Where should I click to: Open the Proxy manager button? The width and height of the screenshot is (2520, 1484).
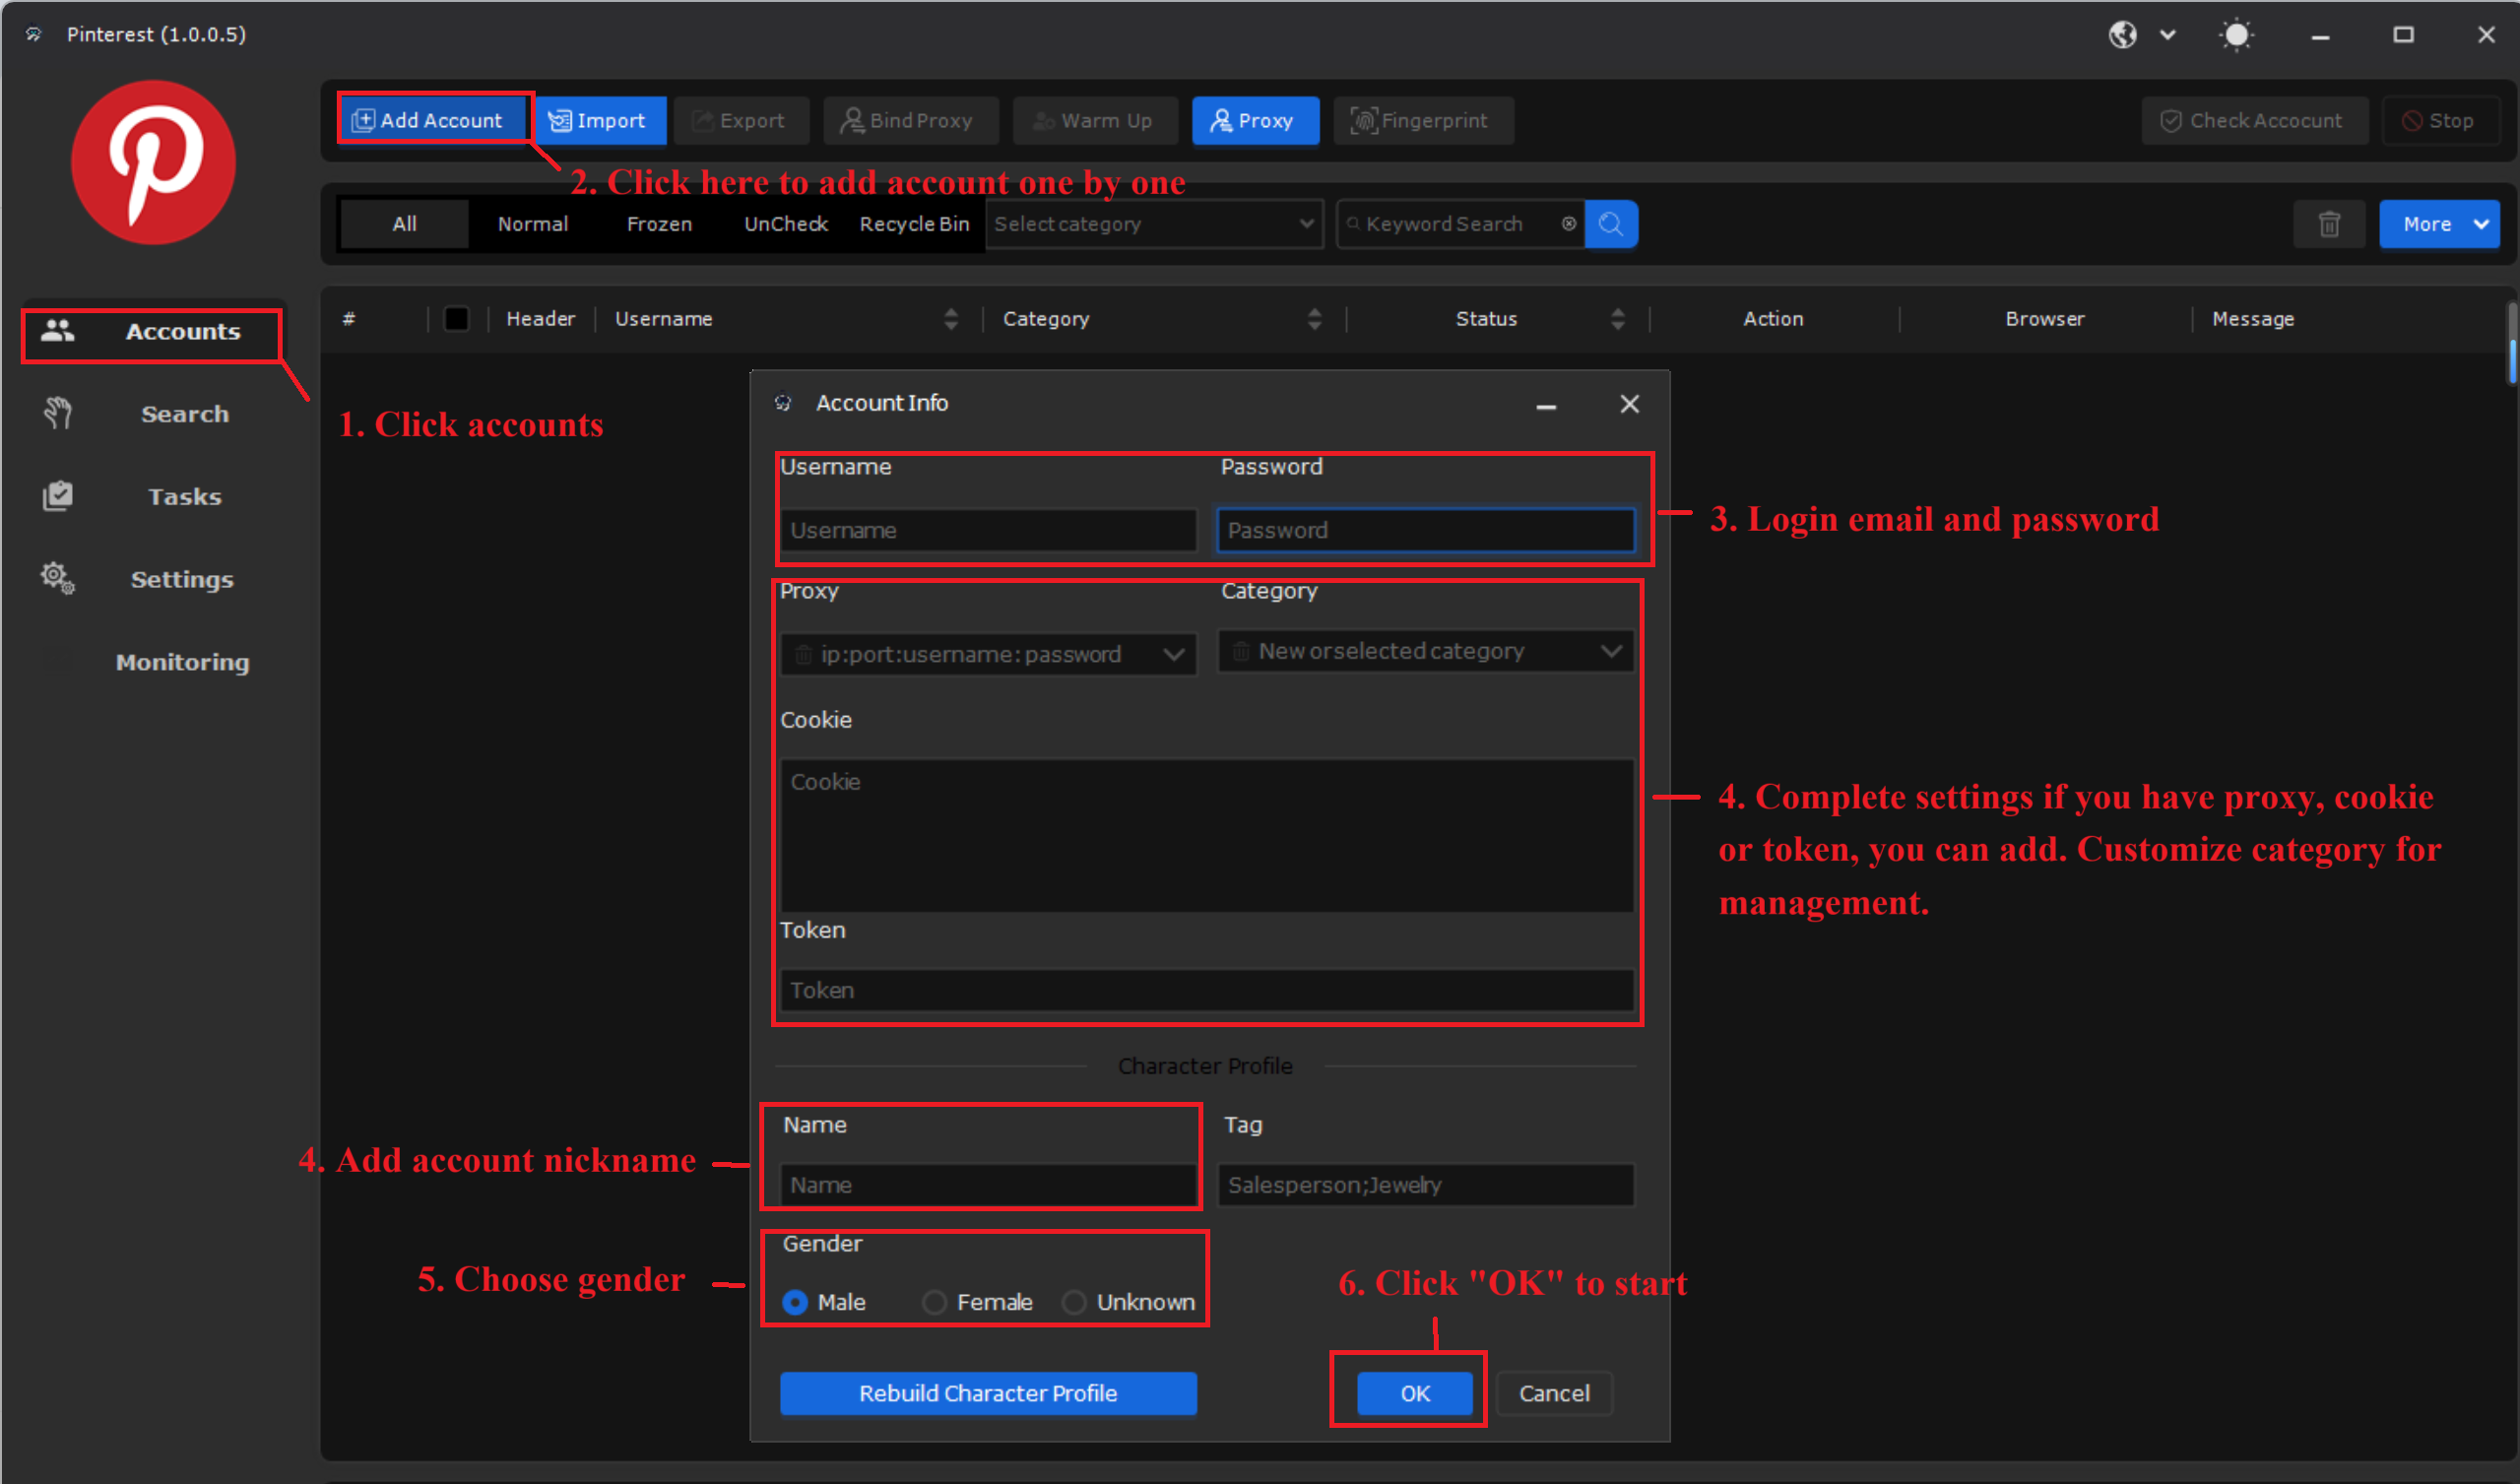(1254, 120)
